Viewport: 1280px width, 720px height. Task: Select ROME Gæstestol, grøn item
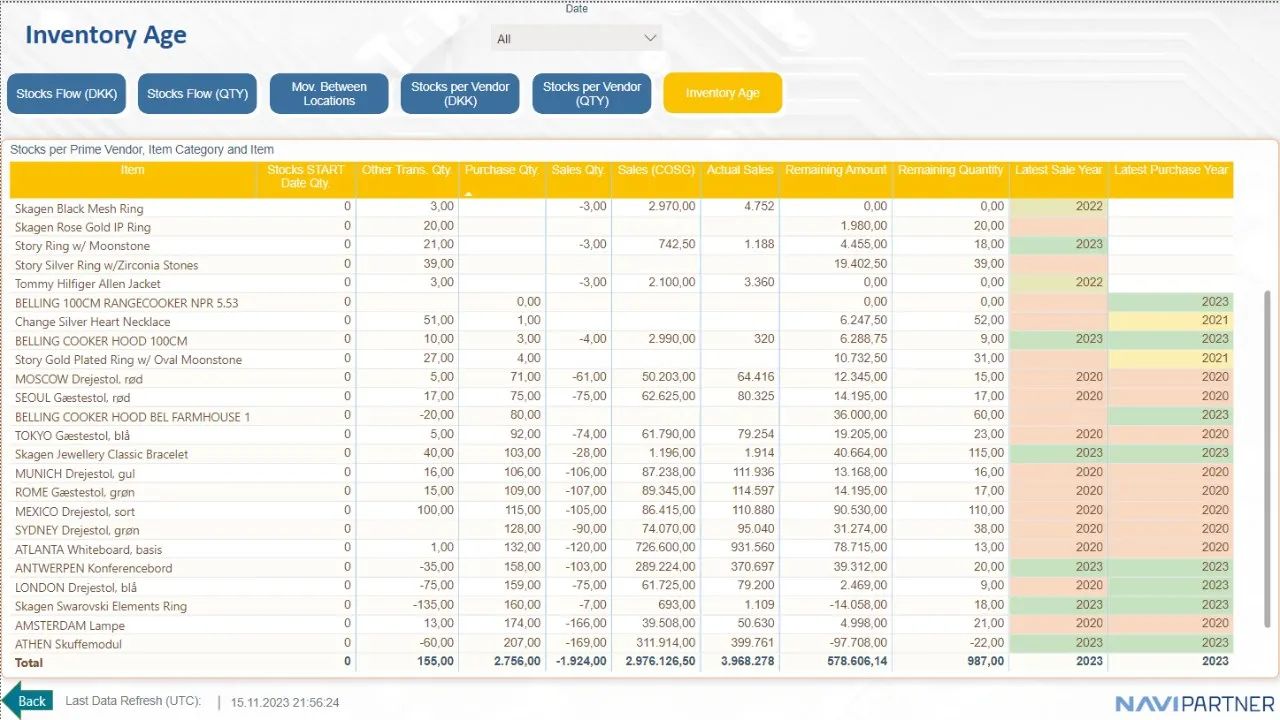click(75, 492)
